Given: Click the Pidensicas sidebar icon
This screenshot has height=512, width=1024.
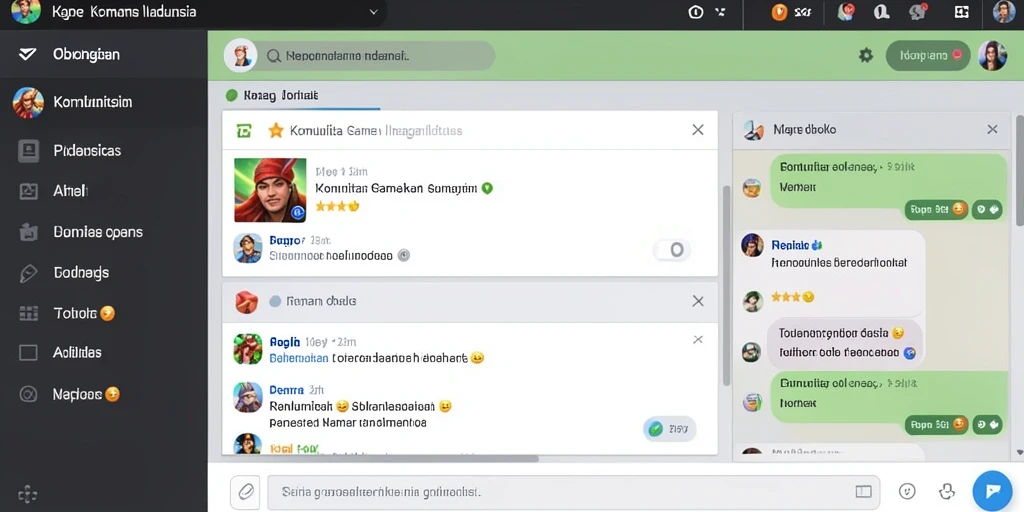Looking at the screenshot, I should coord(29,150).
